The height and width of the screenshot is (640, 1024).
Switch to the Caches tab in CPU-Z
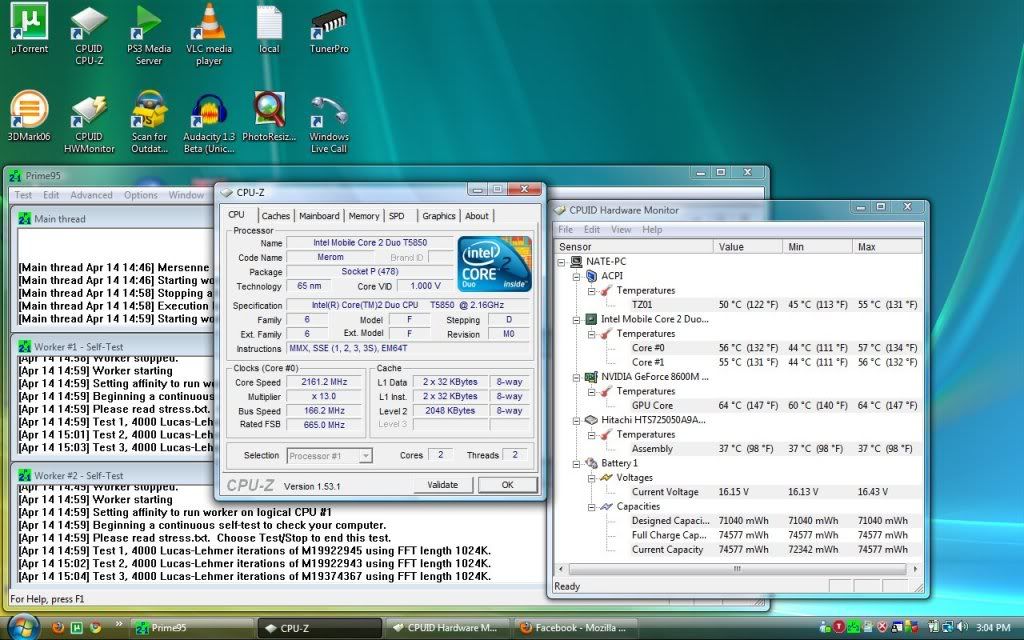point(276,216)
